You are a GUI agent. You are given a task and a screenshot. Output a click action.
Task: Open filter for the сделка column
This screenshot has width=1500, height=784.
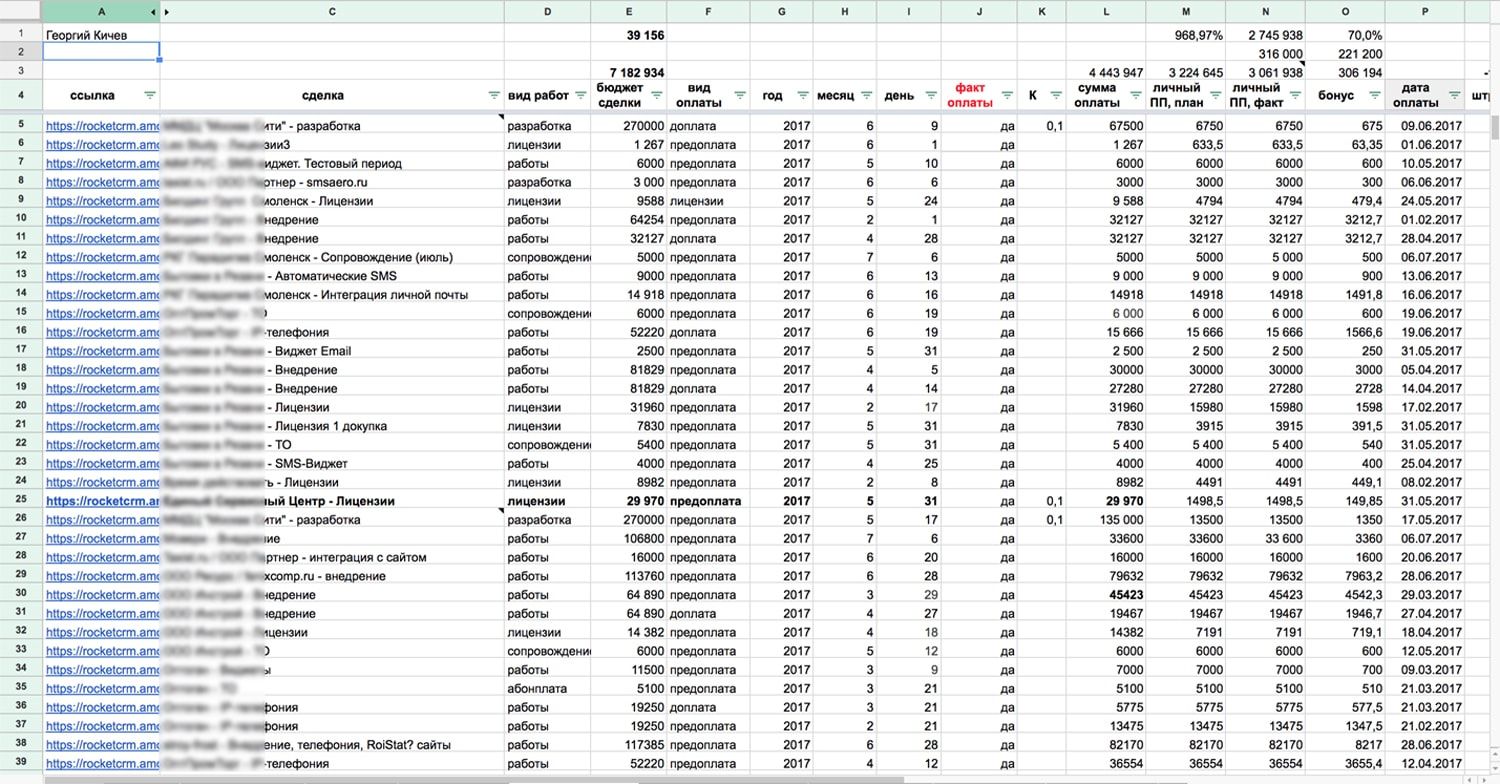(x=494, y=95)
